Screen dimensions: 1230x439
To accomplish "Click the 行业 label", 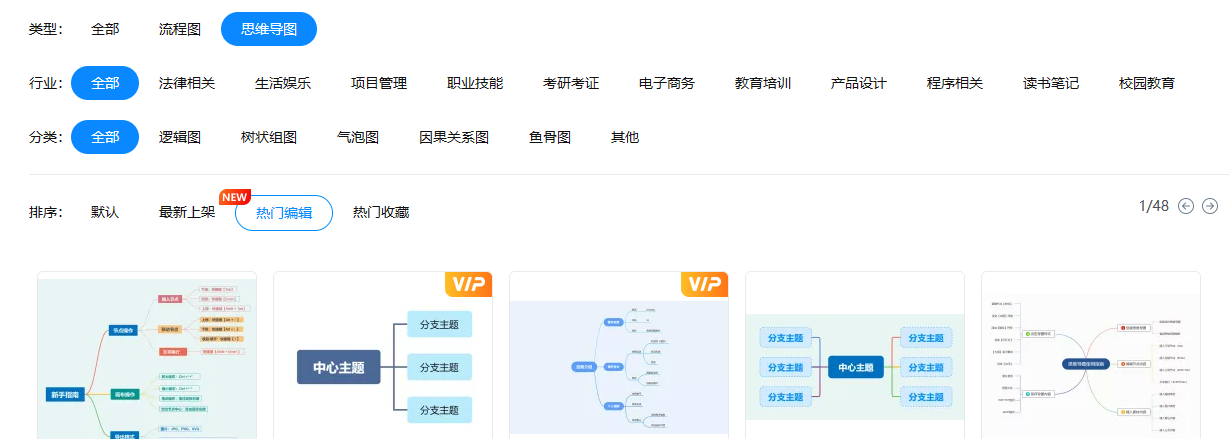I will pos(46,83).
